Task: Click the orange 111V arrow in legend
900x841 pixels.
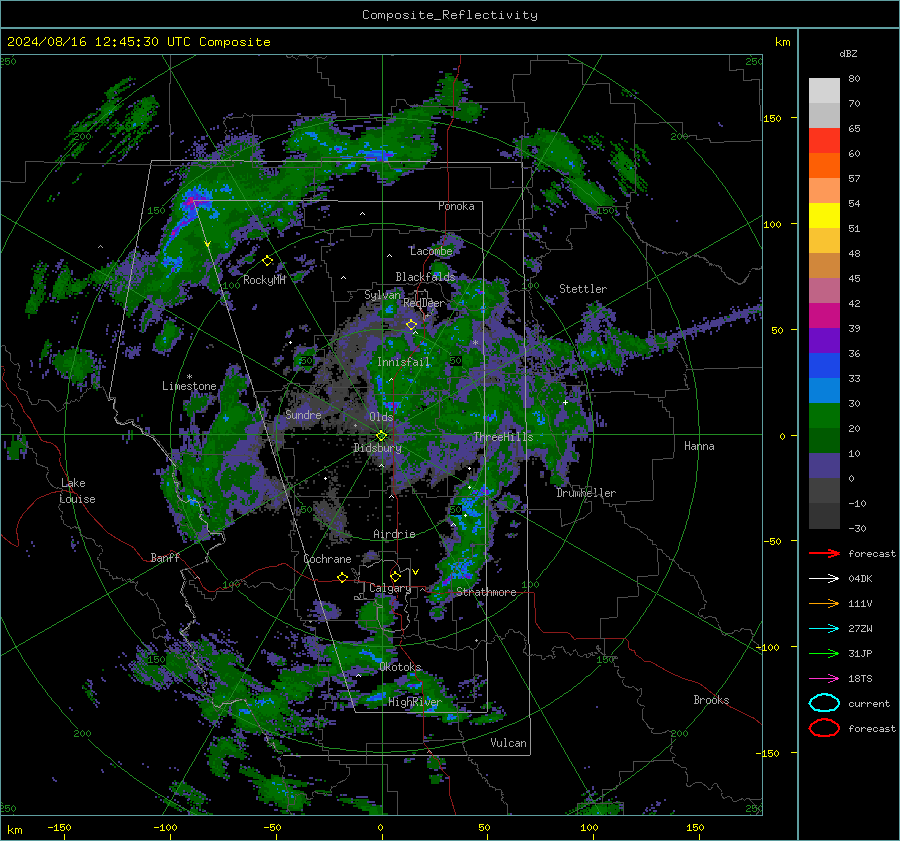Action: (x=824, y=603)
